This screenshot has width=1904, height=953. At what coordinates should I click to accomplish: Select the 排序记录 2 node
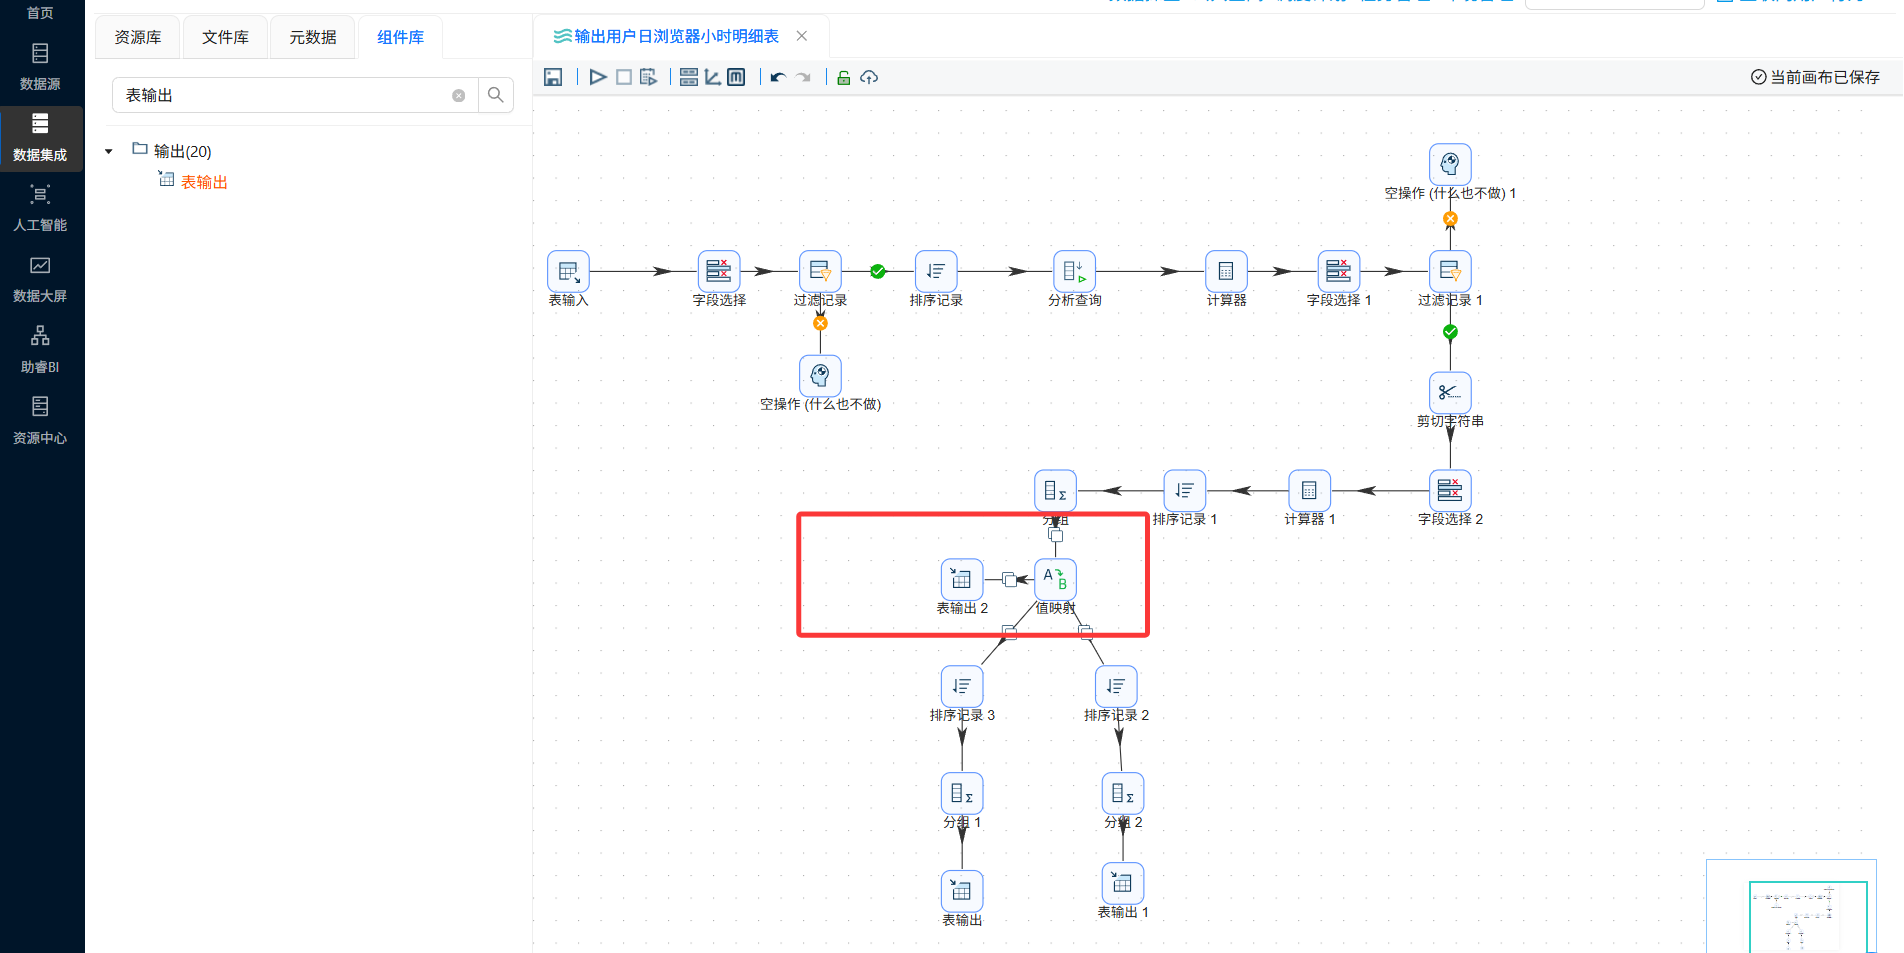[1116, 686]
